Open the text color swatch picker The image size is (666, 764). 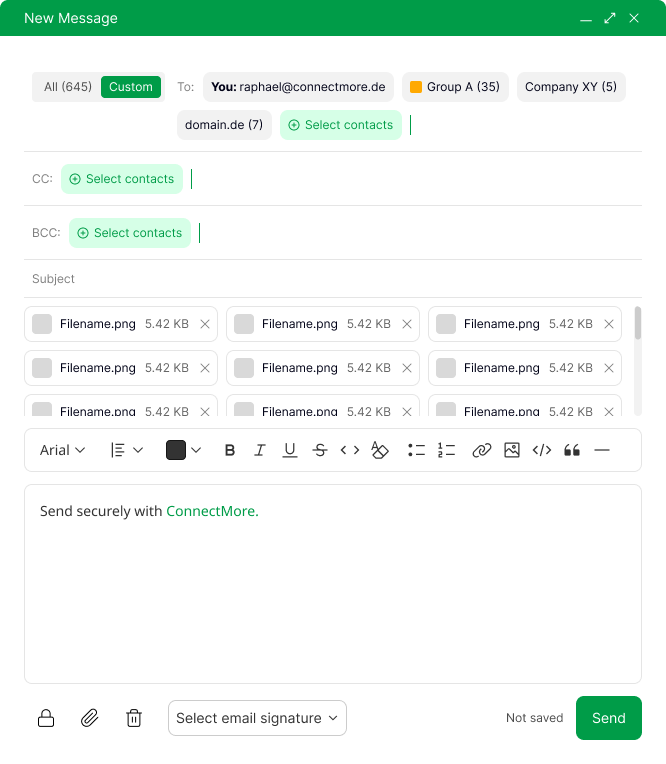click(183, 450)
